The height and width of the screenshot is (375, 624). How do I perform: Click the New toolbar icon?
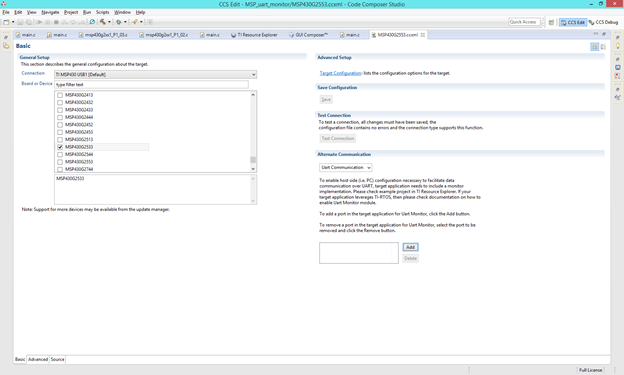(x=6, y=22)
